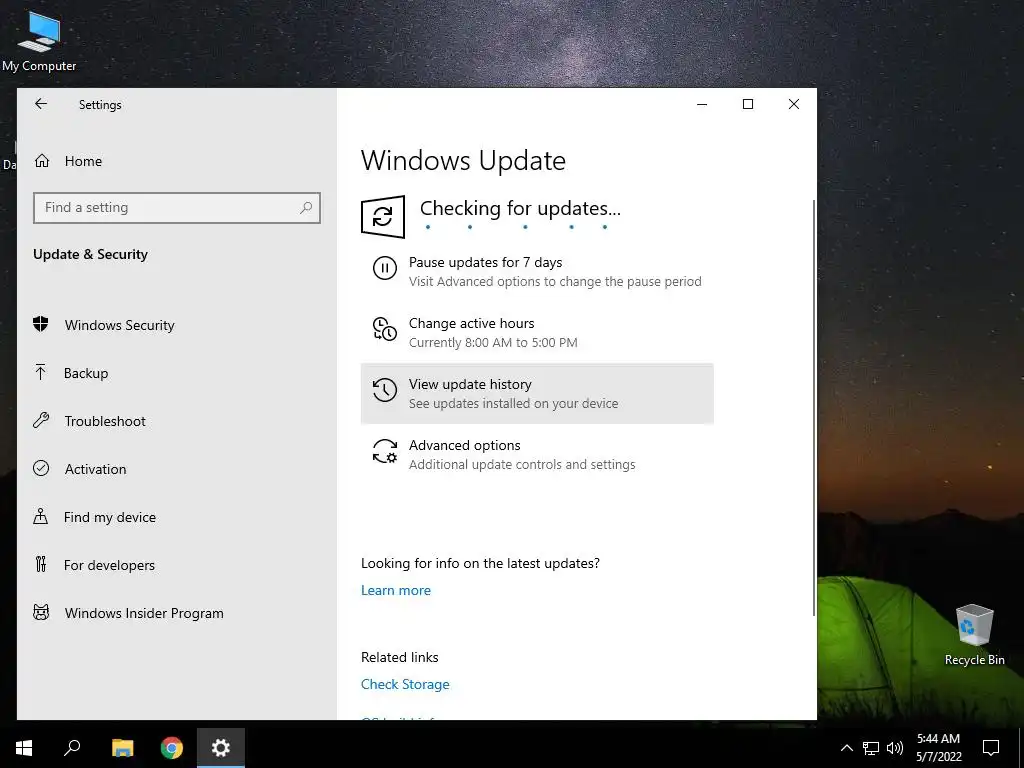The width and height of the screenshot is (1024, 768).
Task: Click the Settings gear on the taskbar
Action: tap(221, 748)
